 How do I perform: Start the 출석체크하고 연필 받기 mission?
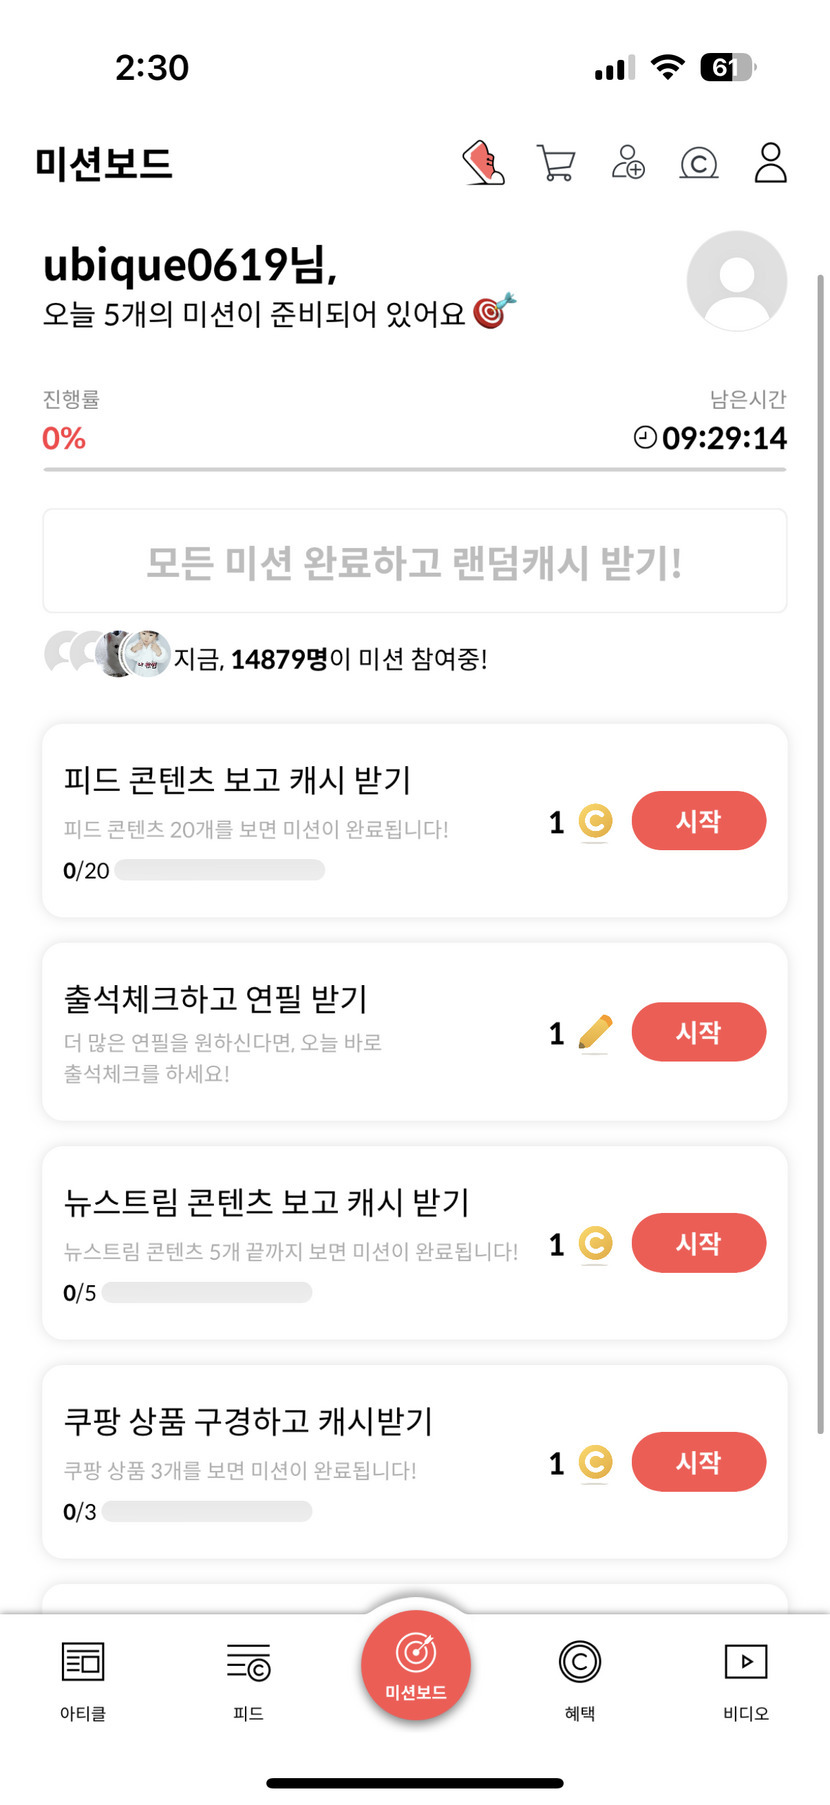pos(698,1032)
